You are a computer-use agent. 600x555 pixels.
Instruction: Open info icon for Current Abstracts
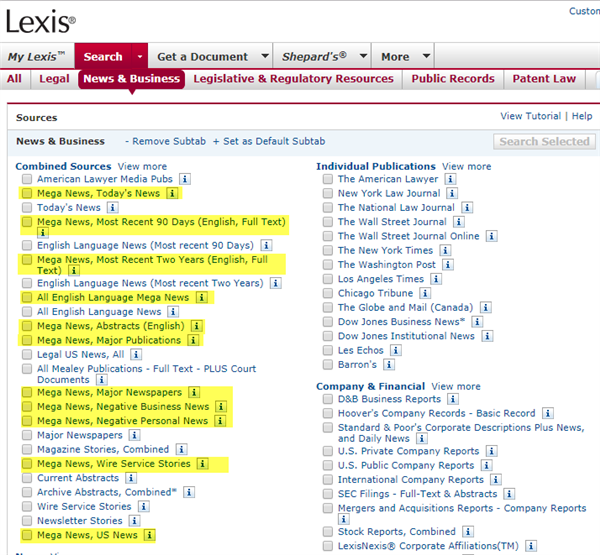tap(131, 478)
